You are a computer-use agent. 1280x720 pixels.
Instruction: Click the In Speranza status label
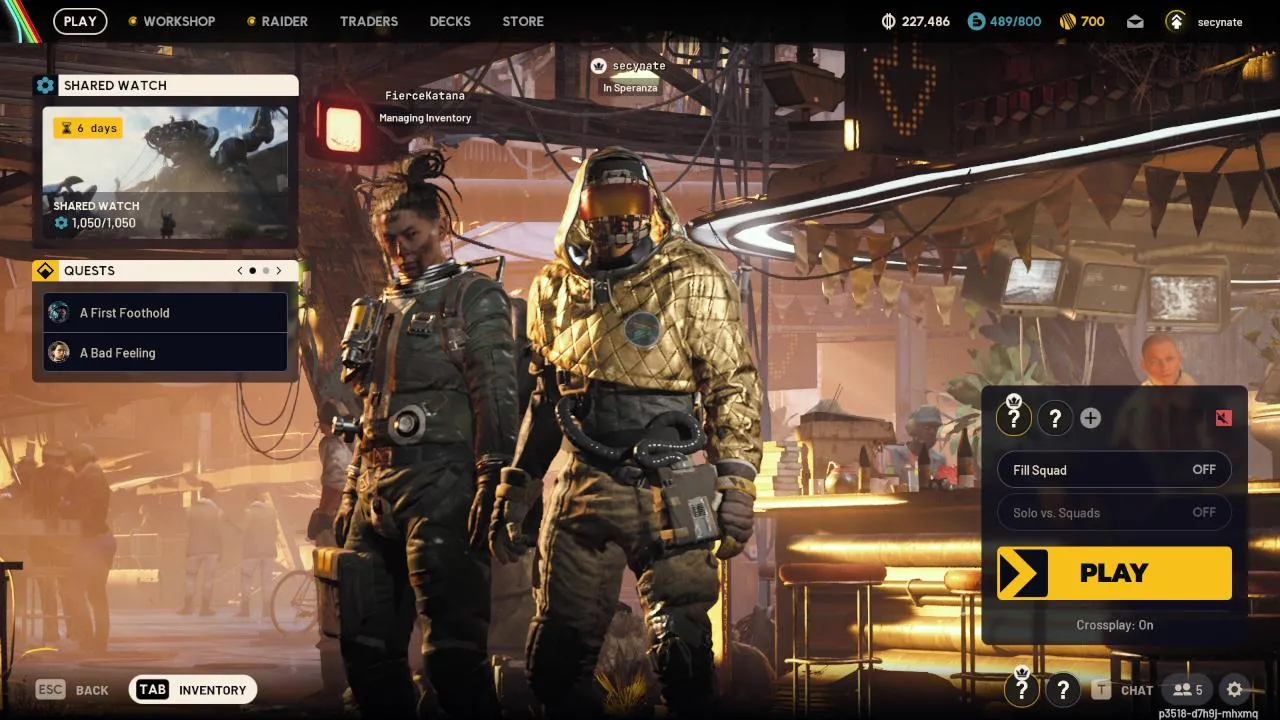click(x=630, y=88)
